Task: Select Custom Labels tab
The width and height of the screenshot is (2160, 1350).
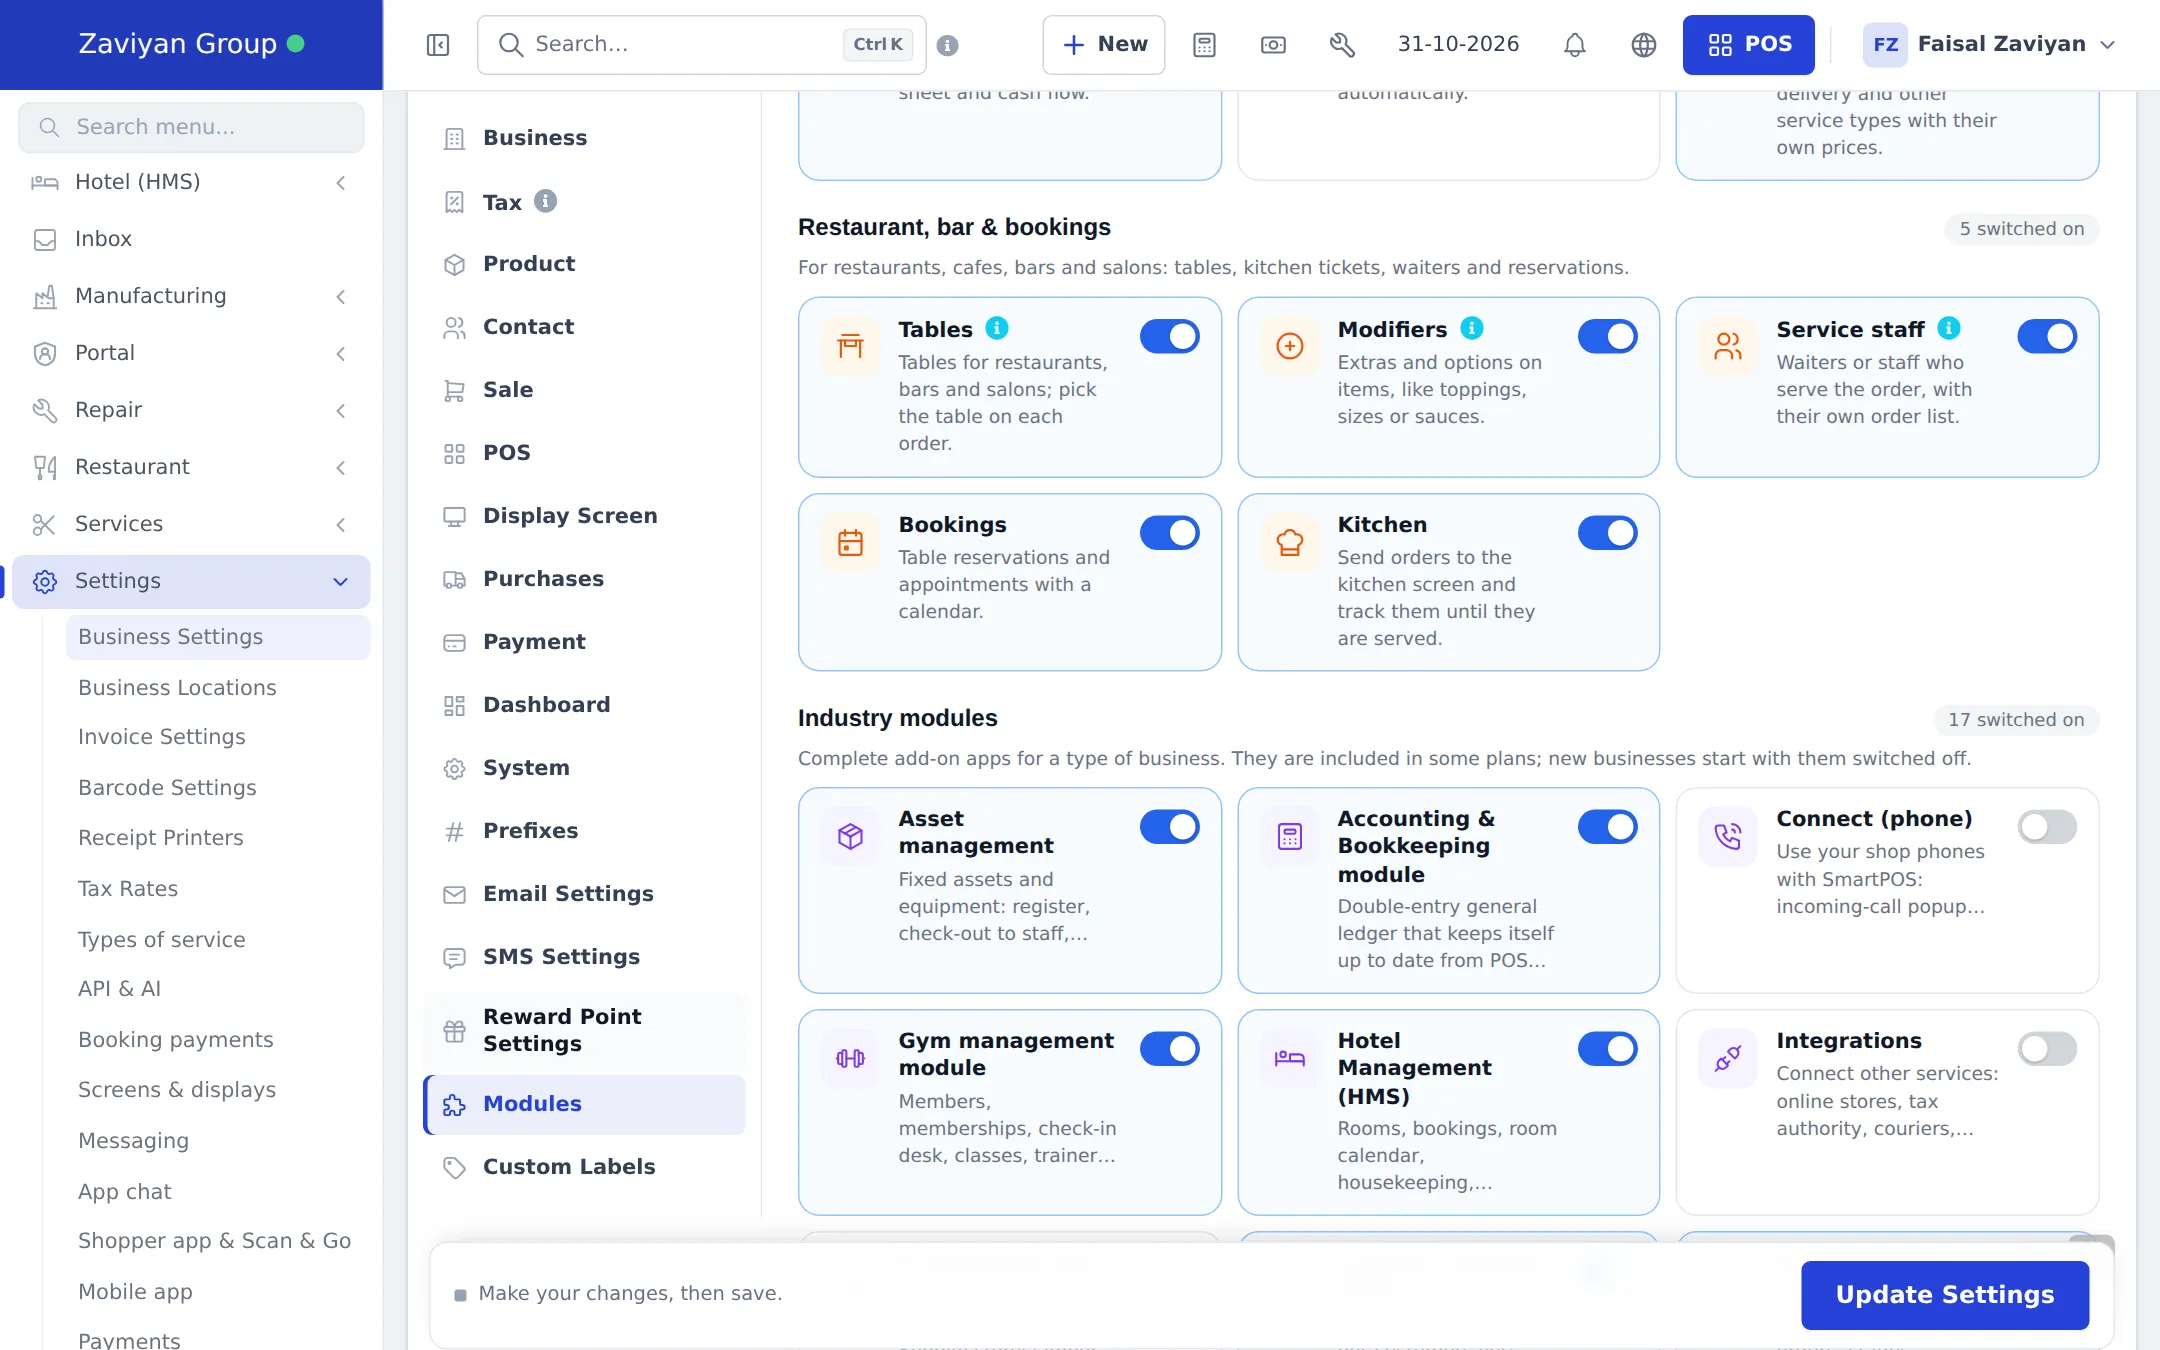Action: (585, 1167)
